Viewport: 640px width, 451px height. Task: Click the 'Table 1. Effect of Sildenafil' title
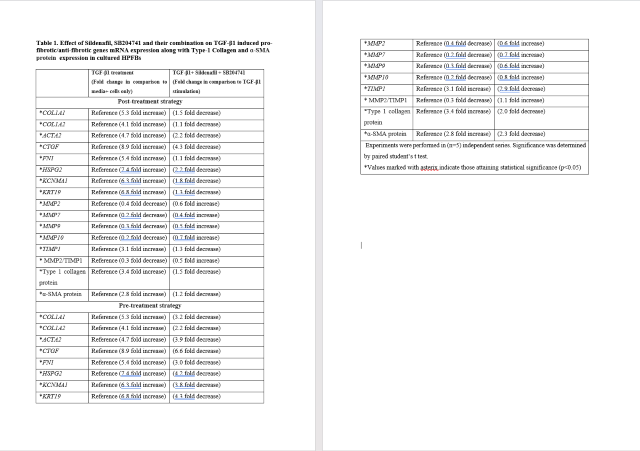point(154,50)
